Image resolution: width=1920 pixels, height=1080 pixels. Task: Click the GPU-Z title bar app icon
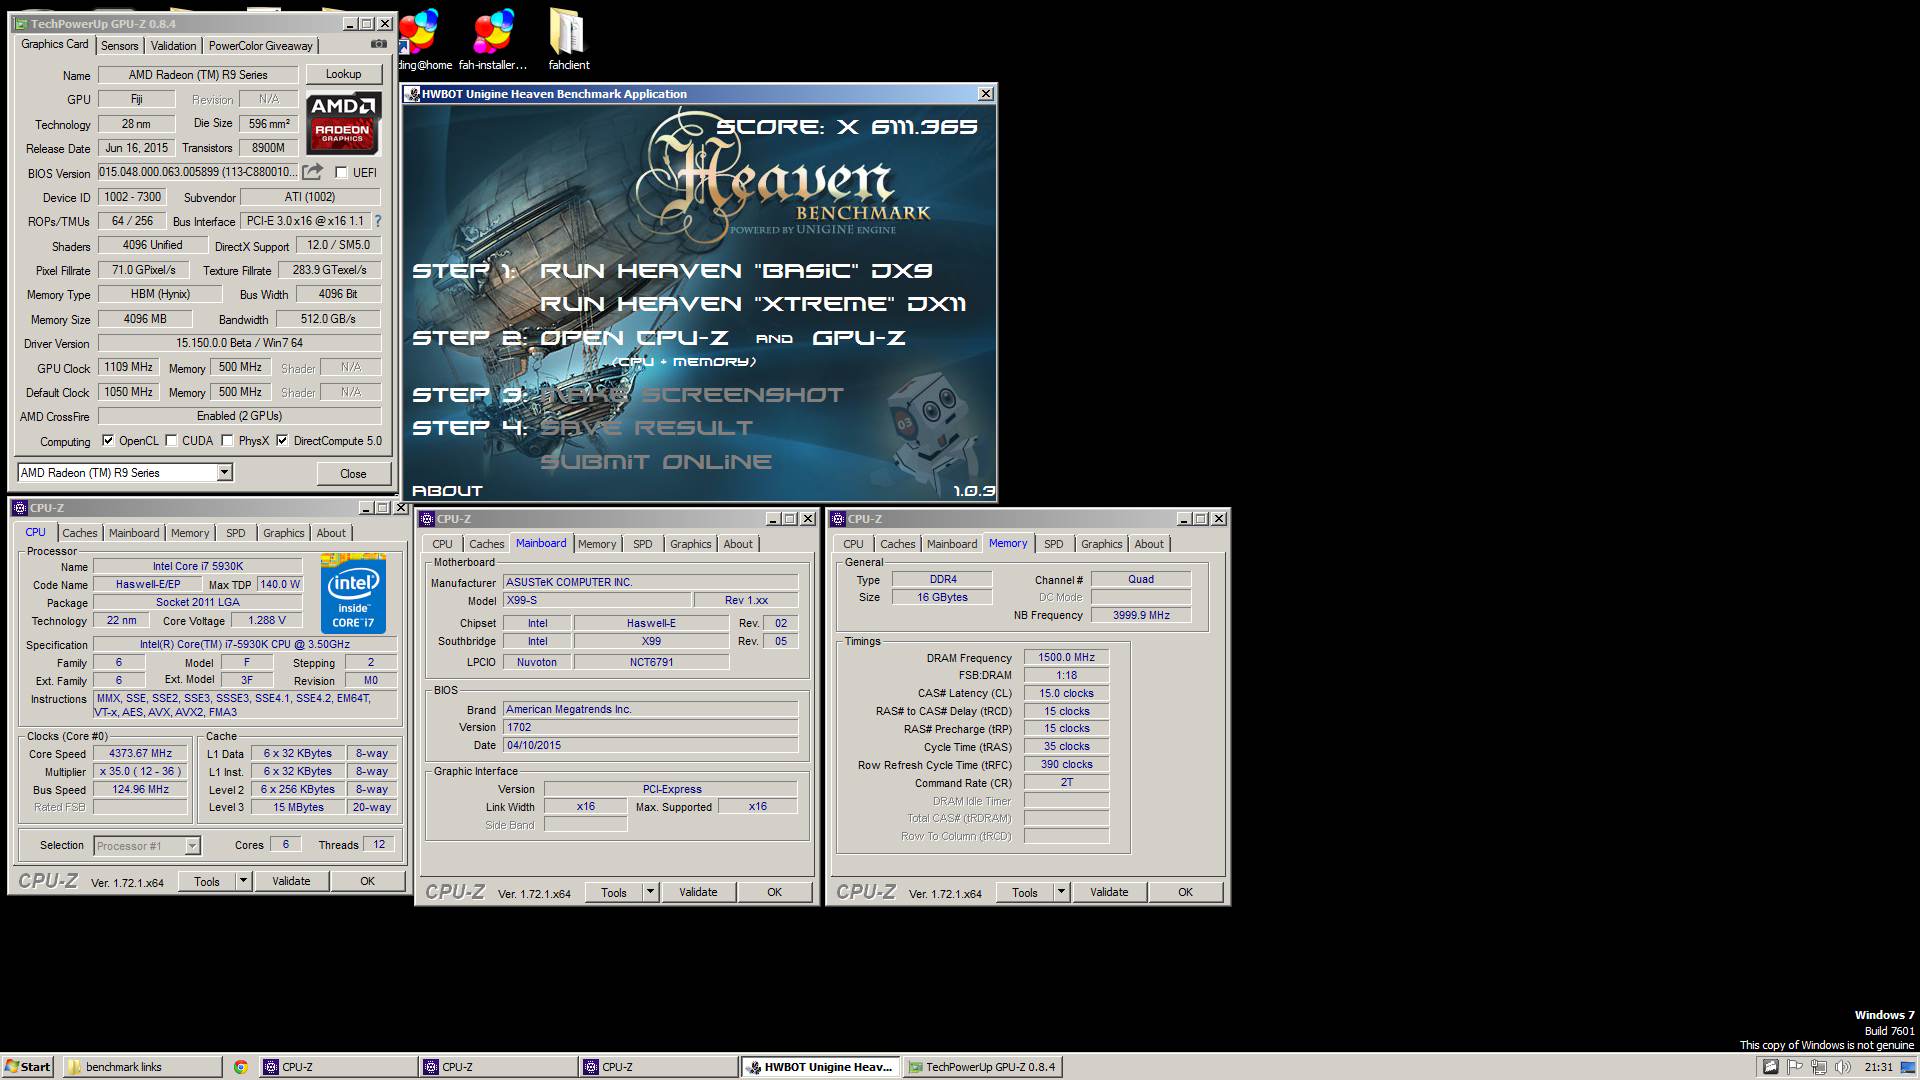(x=21, y=23)
